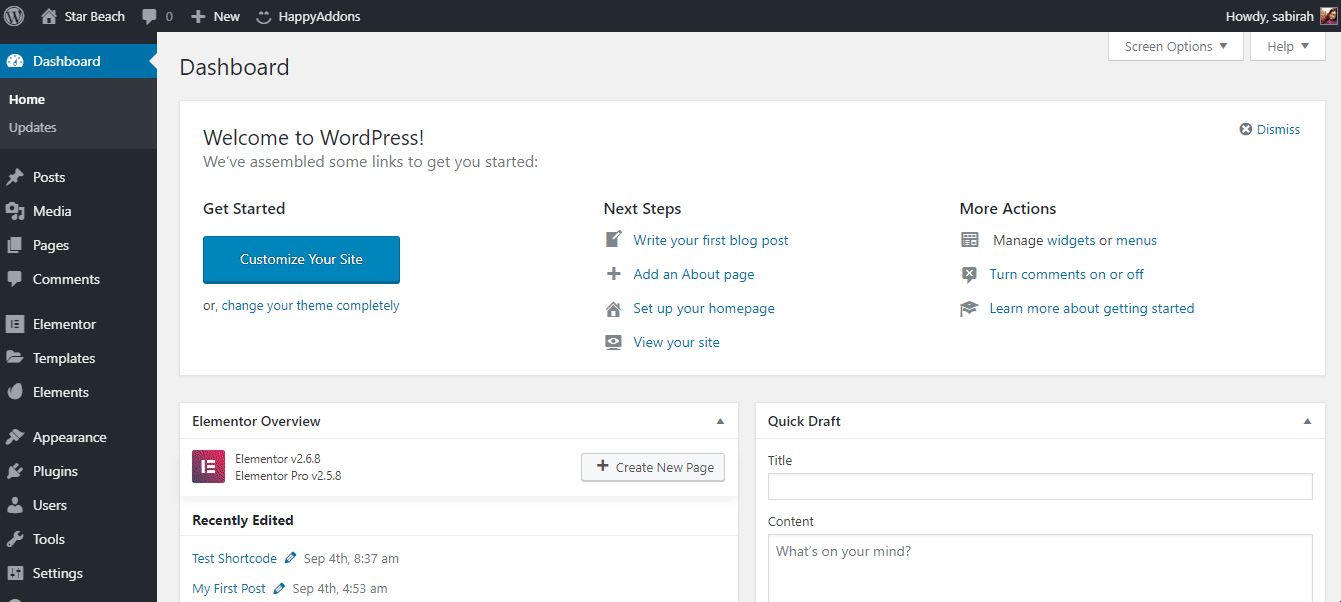The width and height of the screenshot is (1341, 602).
Task: Click the Customize Your Site button
Action: tap(301, 260)
